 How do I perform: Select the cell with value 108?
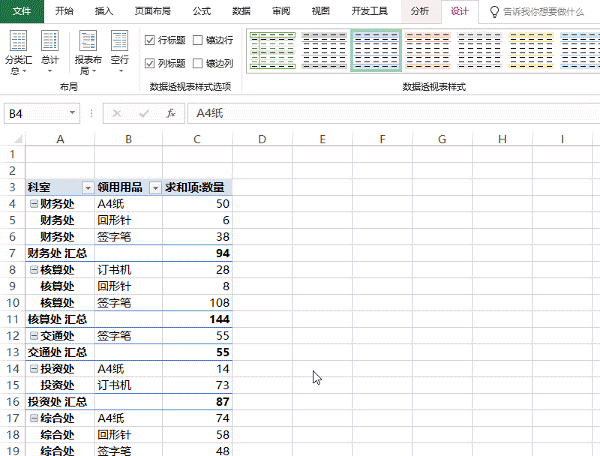pos(197,303)
